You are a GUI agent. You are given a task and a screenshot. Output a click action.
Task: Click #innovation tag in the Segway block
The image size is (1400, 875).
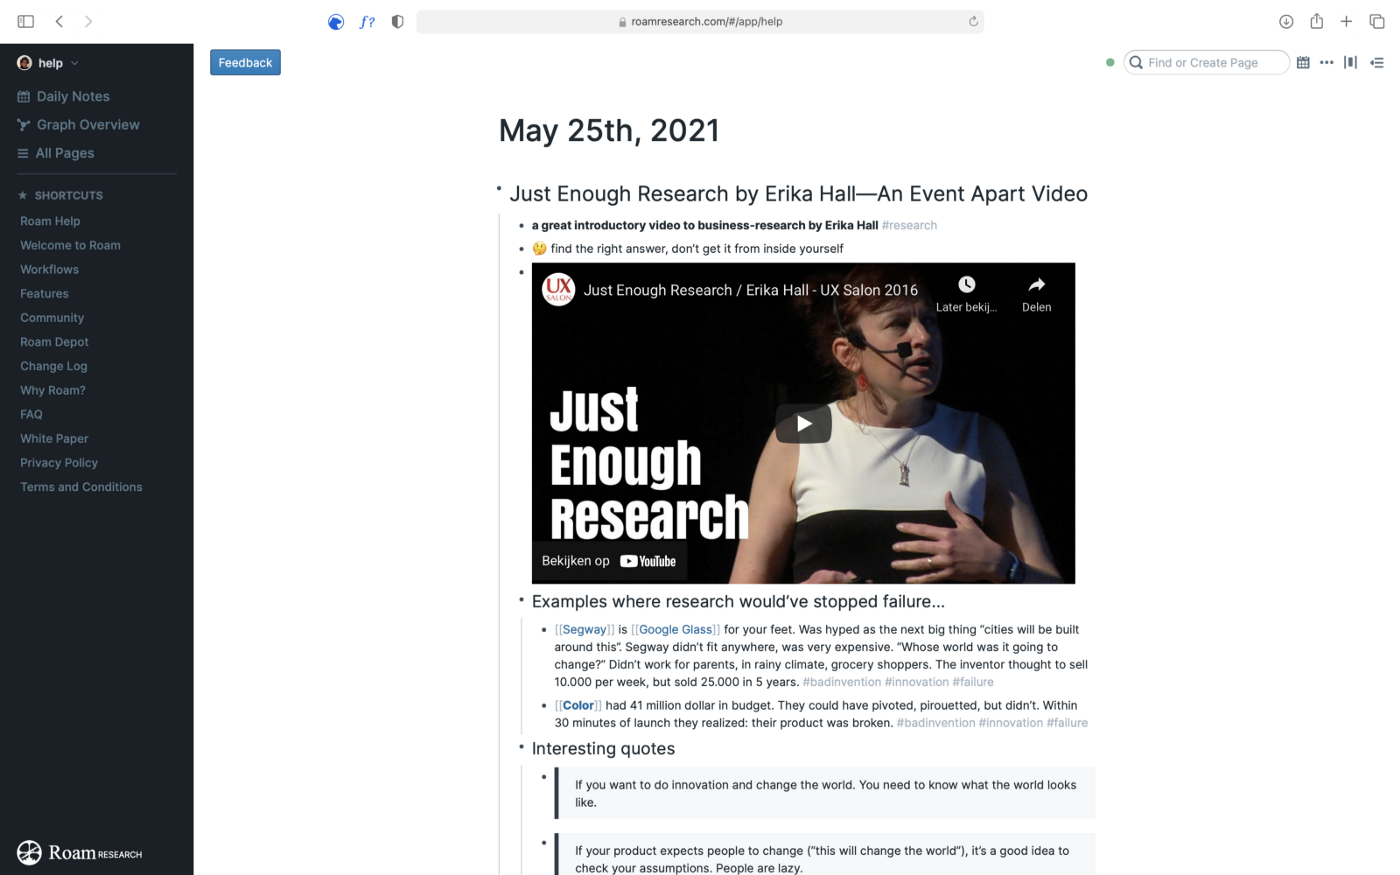pos(916,682)
